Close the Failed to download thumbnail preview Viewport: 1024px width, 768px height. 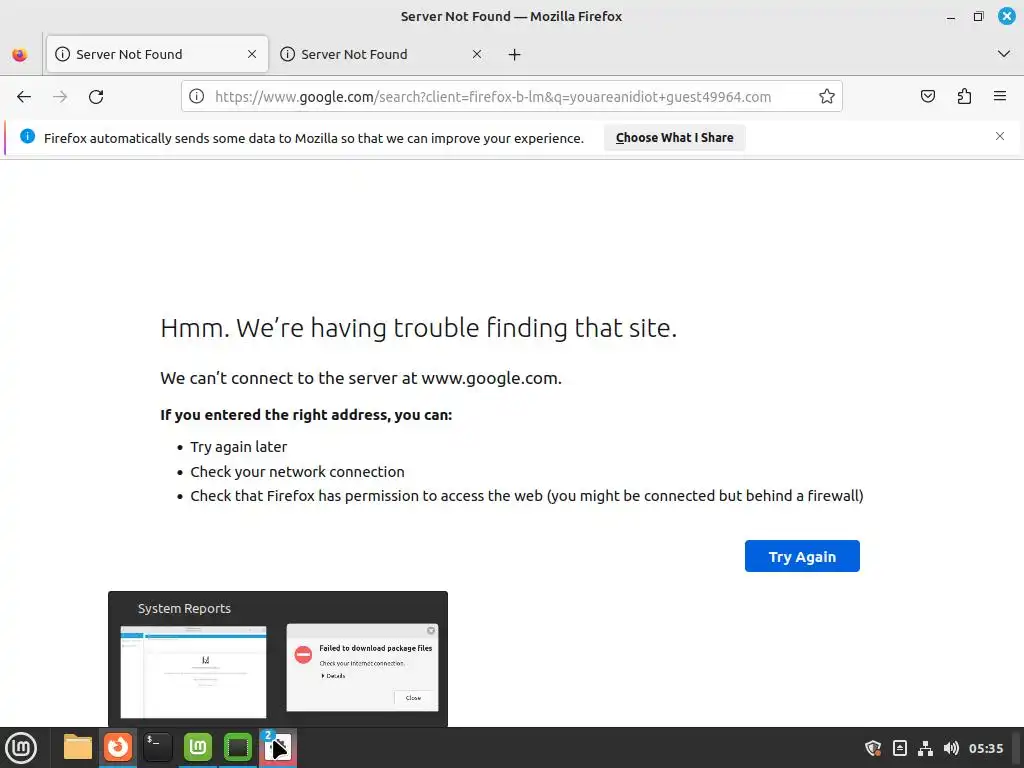[431, 630]
